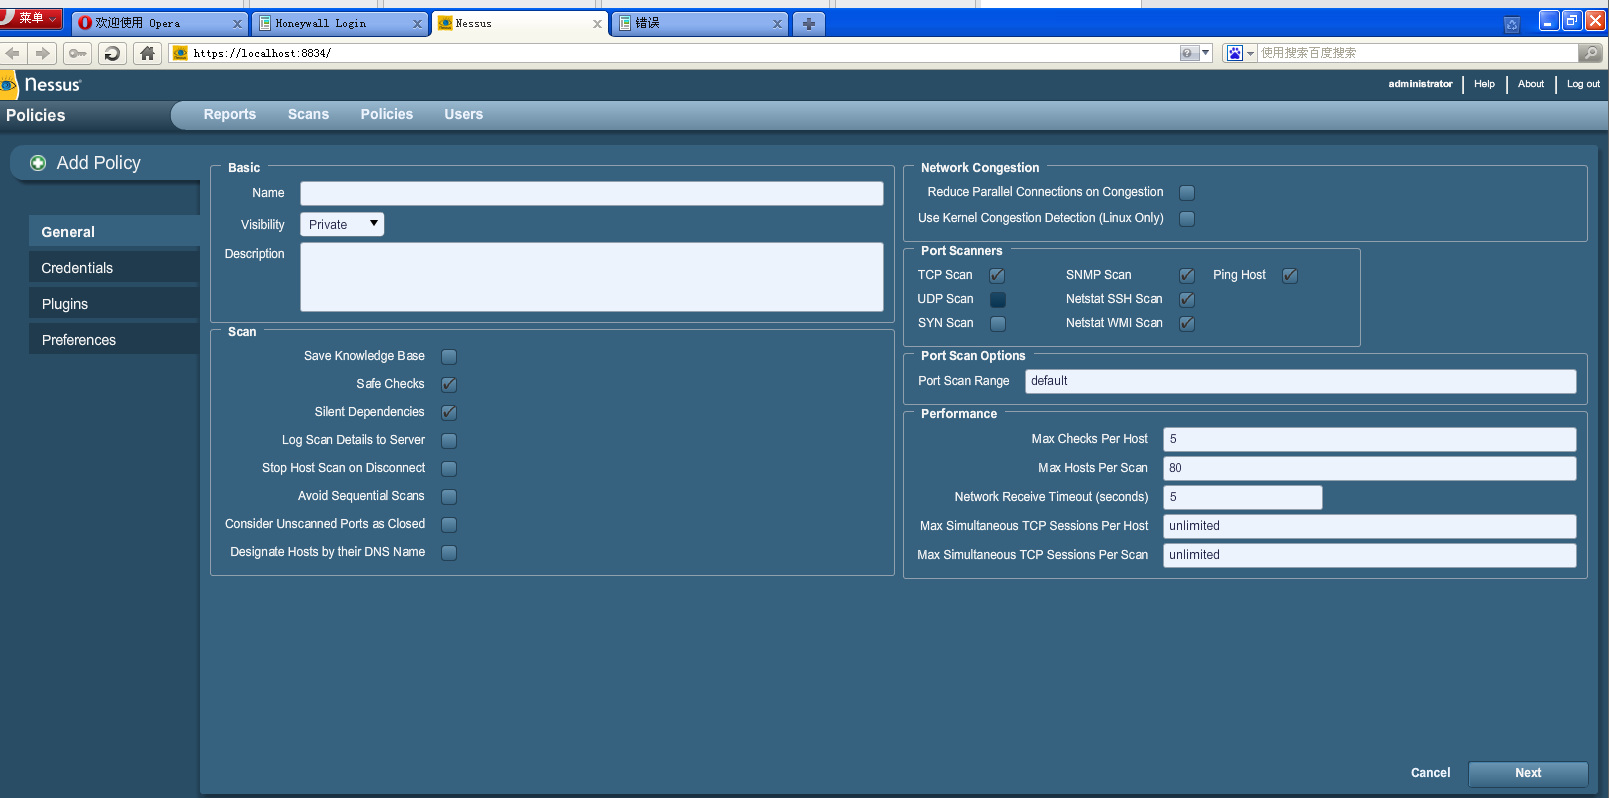Click the Max Checks Per Host field
This screenshot has height=798, width=1609.
point(1369,439)
